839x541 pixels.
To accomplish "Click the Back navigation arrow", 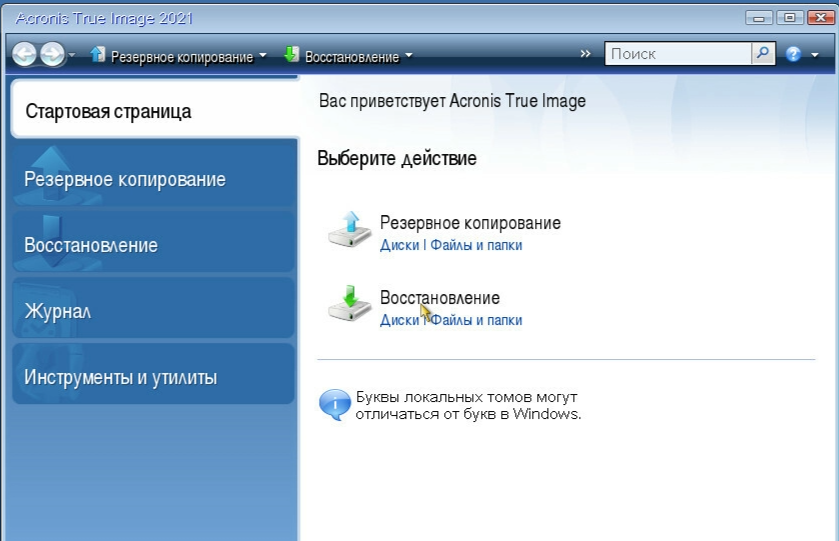I will click(24, 55).
